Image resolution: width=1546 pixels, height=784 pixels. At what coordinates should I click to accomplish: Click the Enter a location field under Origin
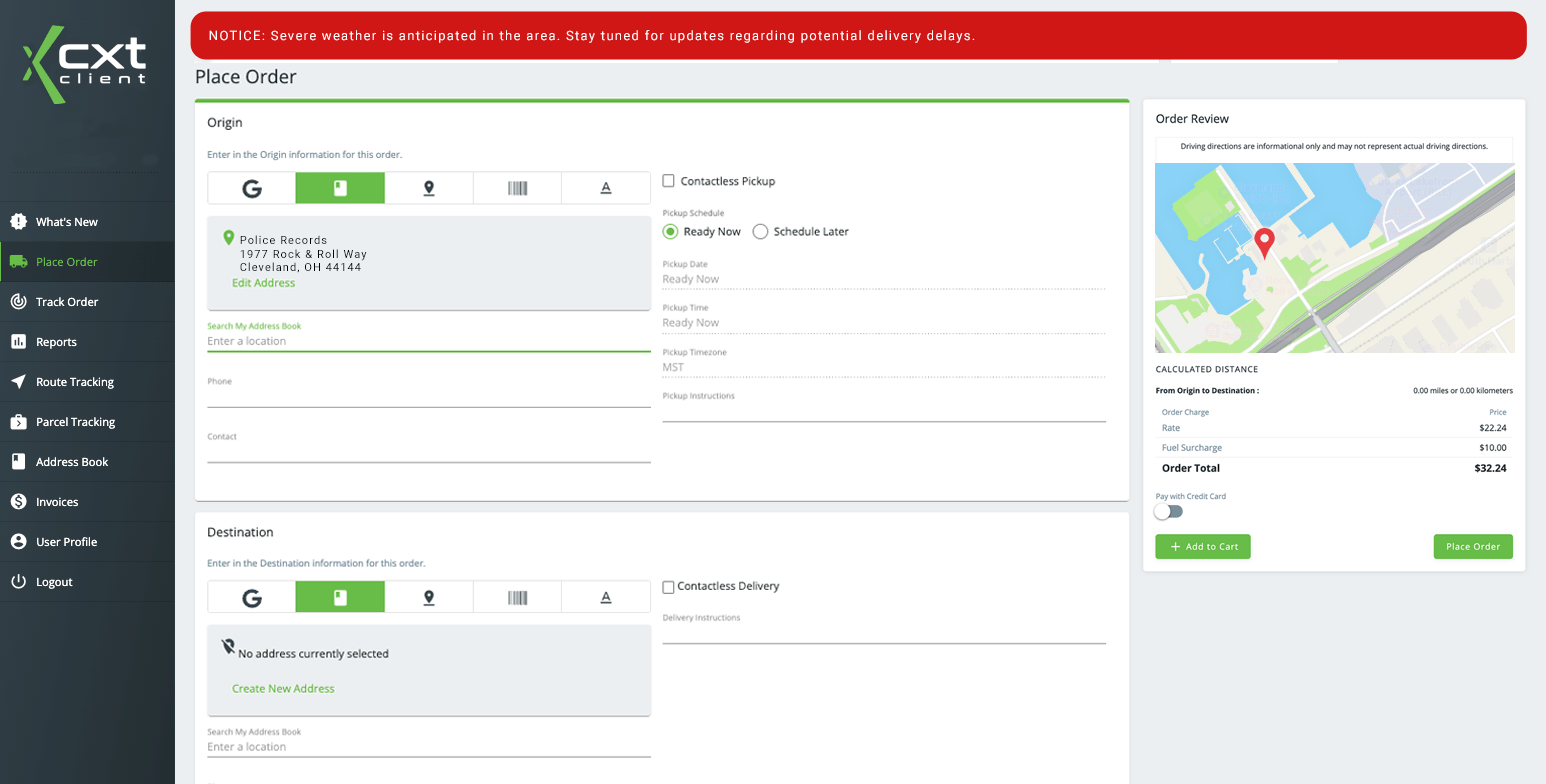point(429,340)
